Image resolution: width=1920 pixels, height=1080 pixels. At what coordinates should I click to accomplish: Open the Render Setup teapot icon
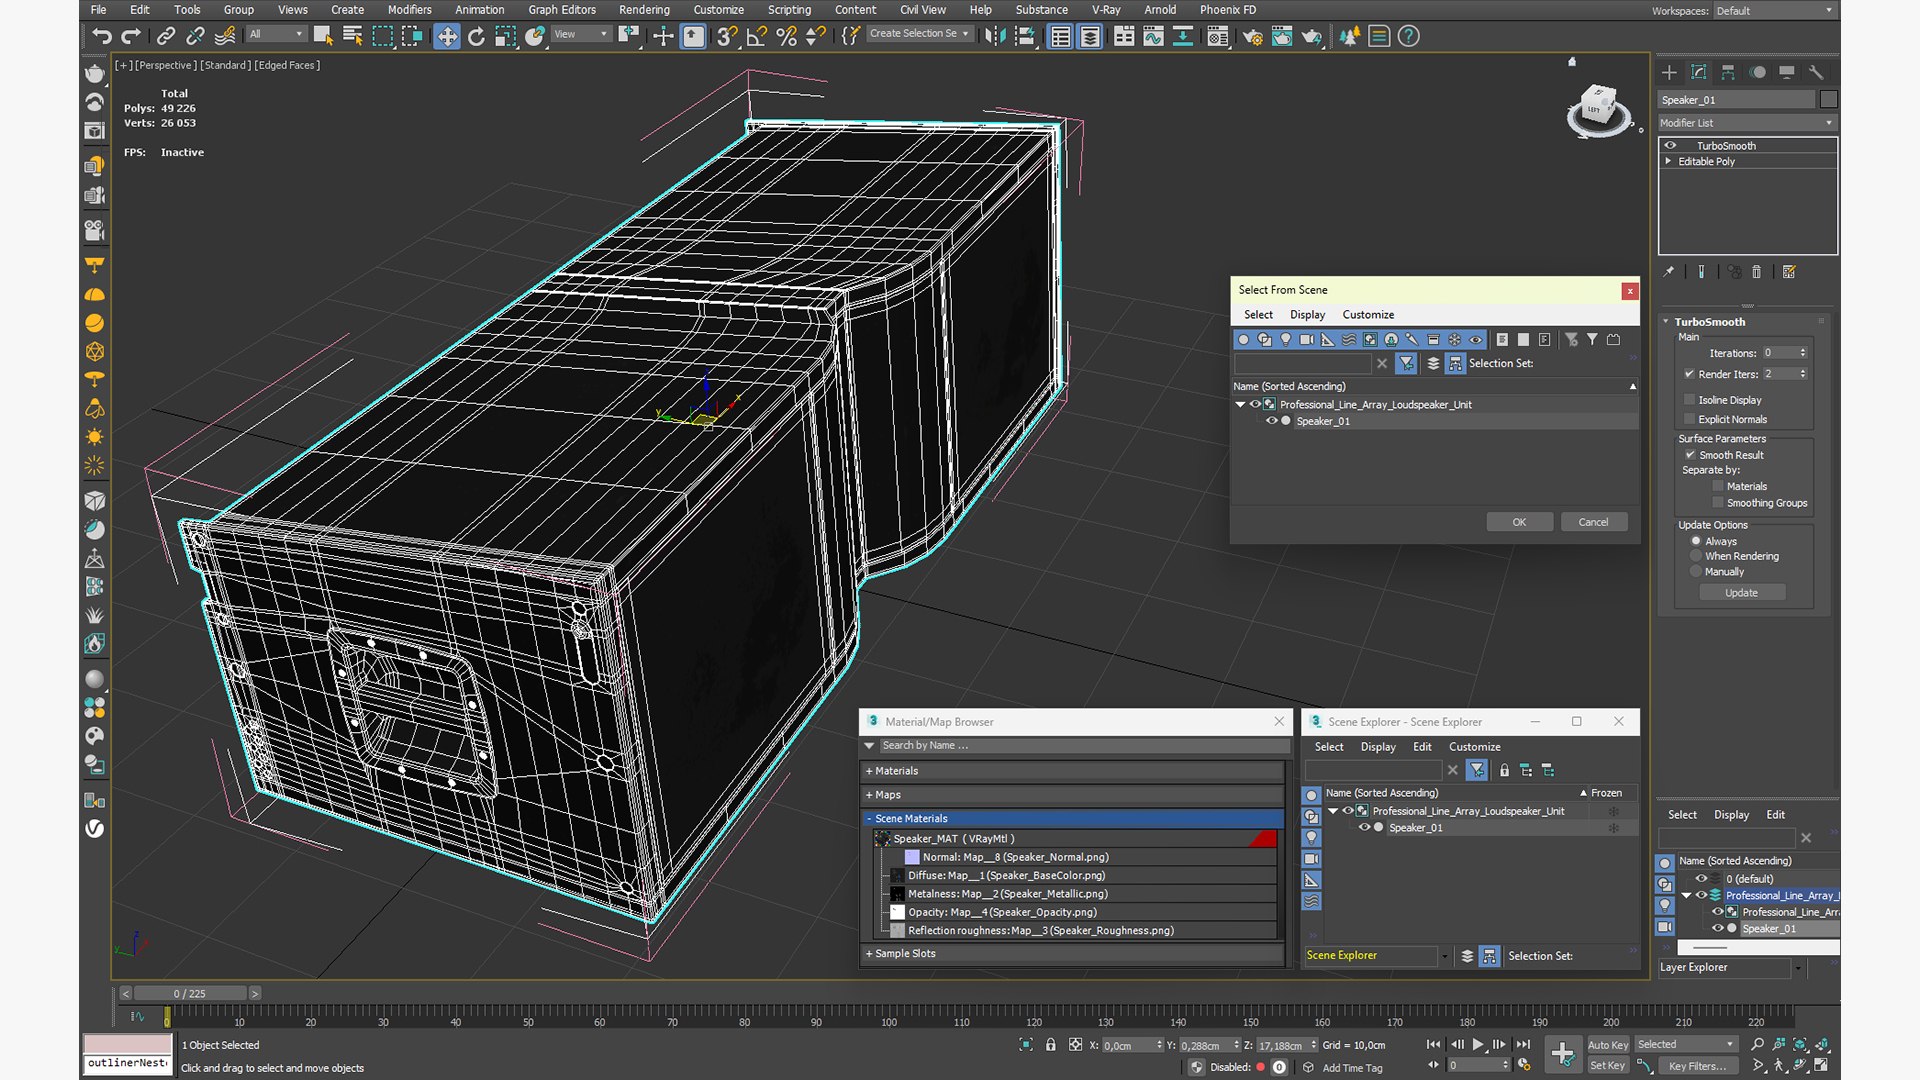tap(1252, 37)
